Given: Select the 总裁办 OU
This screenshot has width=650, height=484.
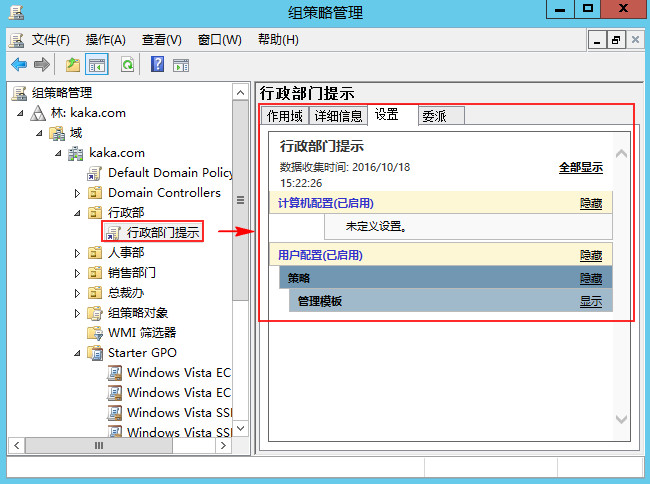Looking at the screenshot, I should point(126,293).
